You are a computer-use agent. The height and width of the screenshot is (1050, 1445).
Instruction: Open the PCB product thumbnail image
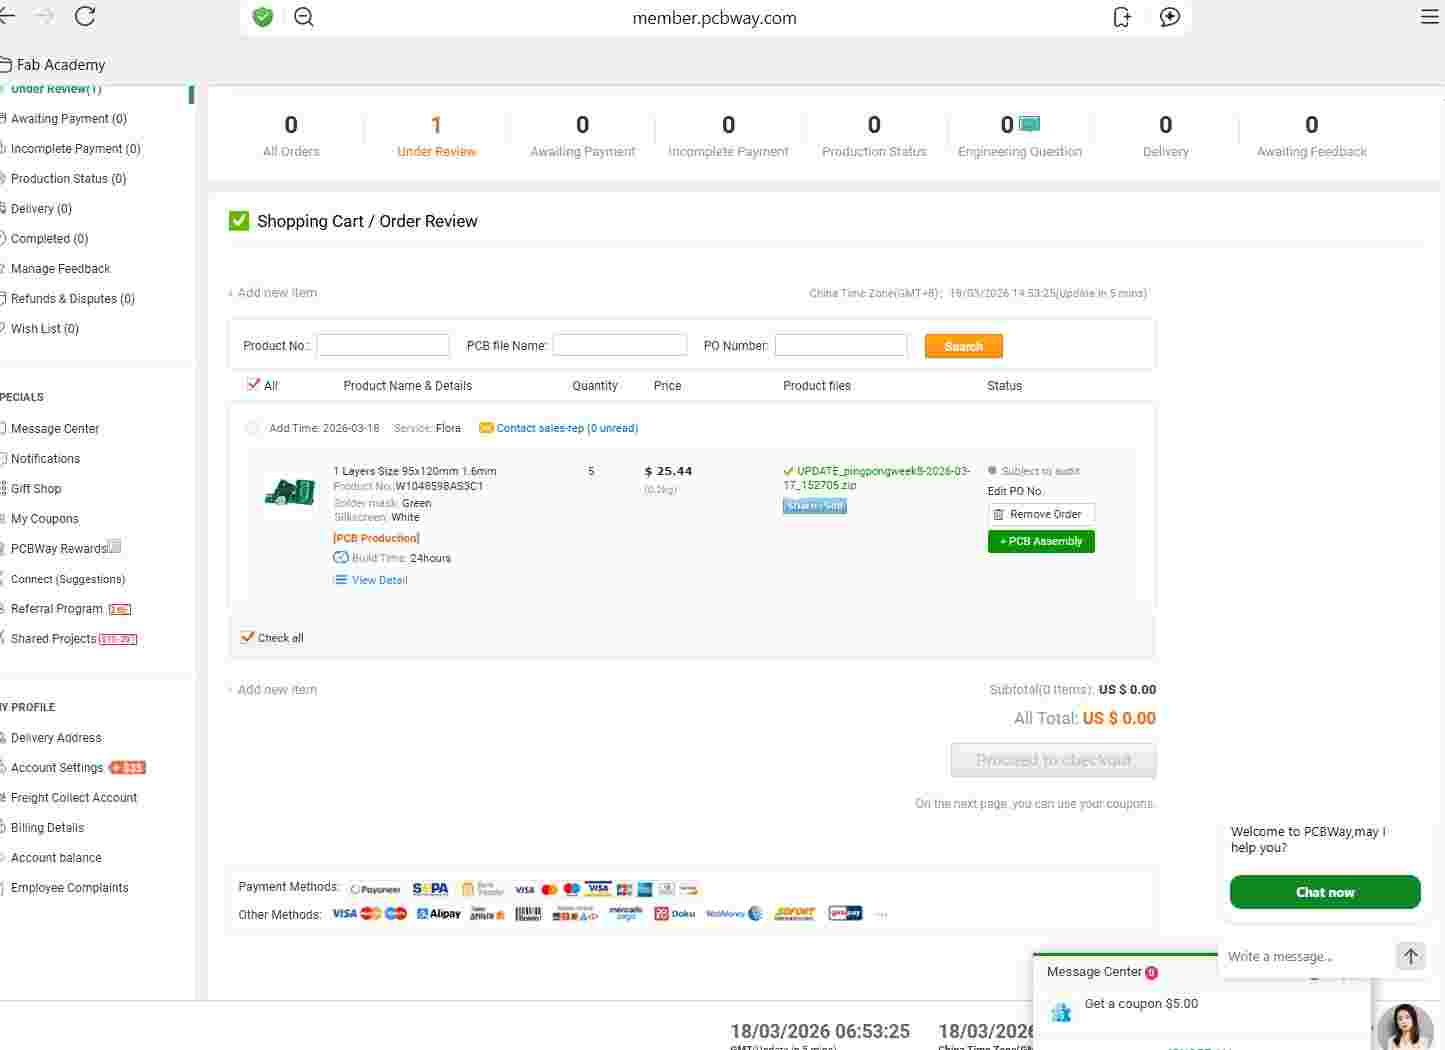[290, 493]
